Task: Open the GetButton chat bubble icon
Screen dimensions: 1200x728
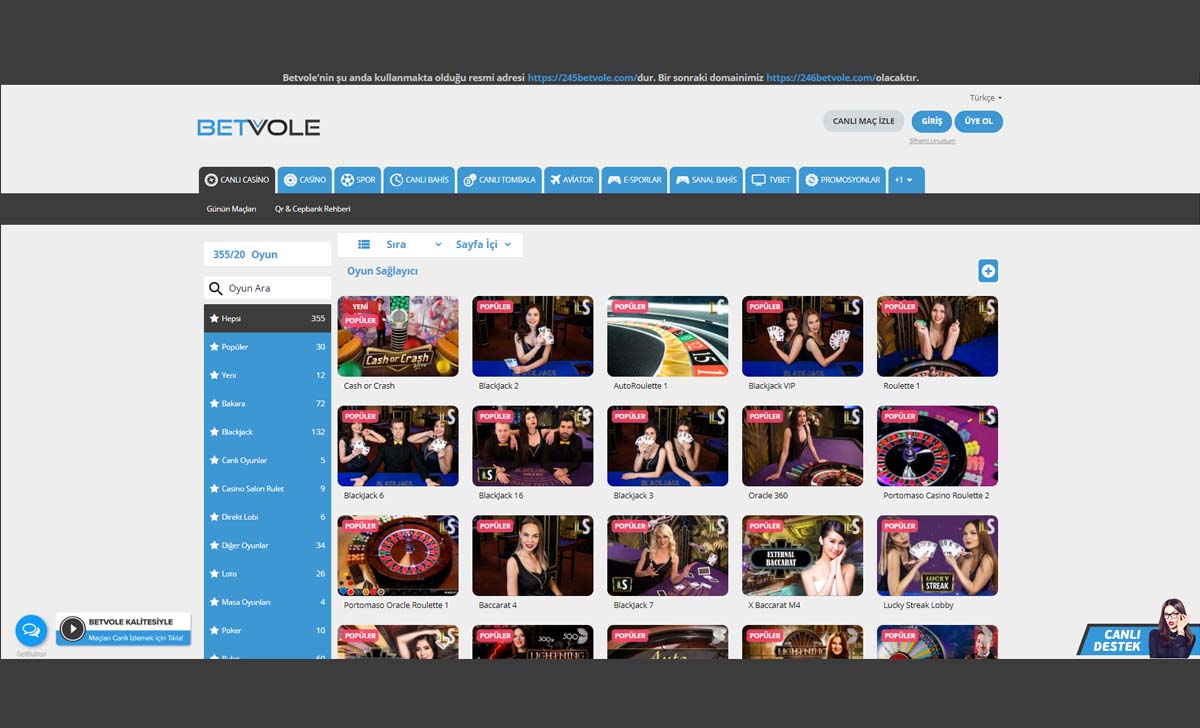Action: [31, 631]
